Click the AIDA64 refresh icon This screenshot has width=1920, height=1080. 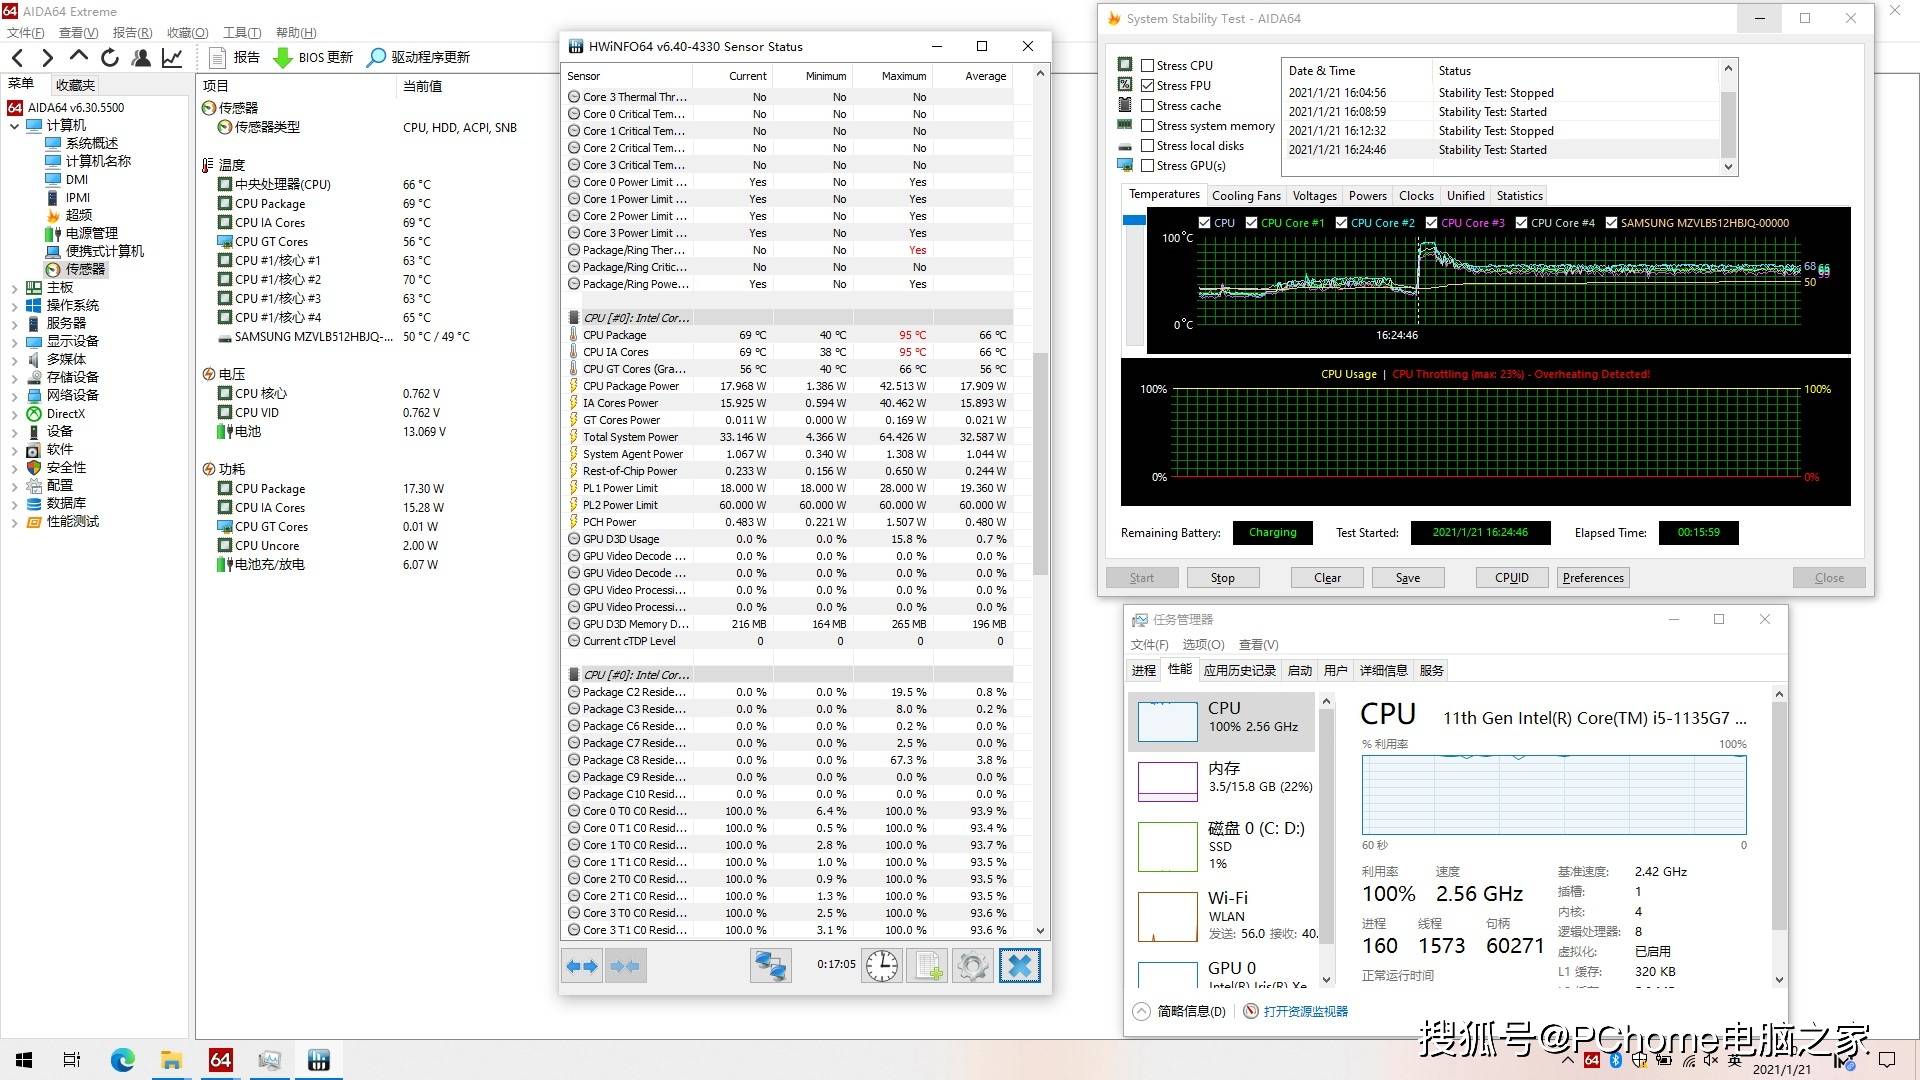110,58
